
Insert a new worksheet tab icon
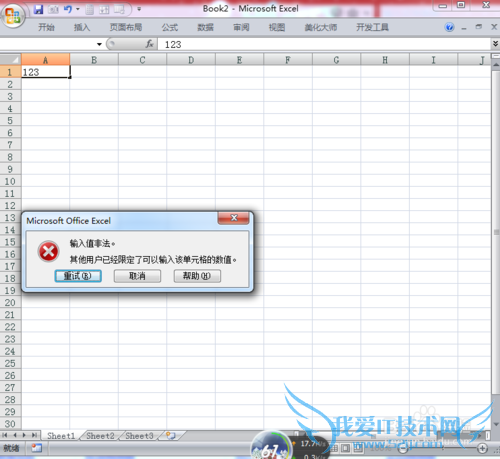pos(171,435)
